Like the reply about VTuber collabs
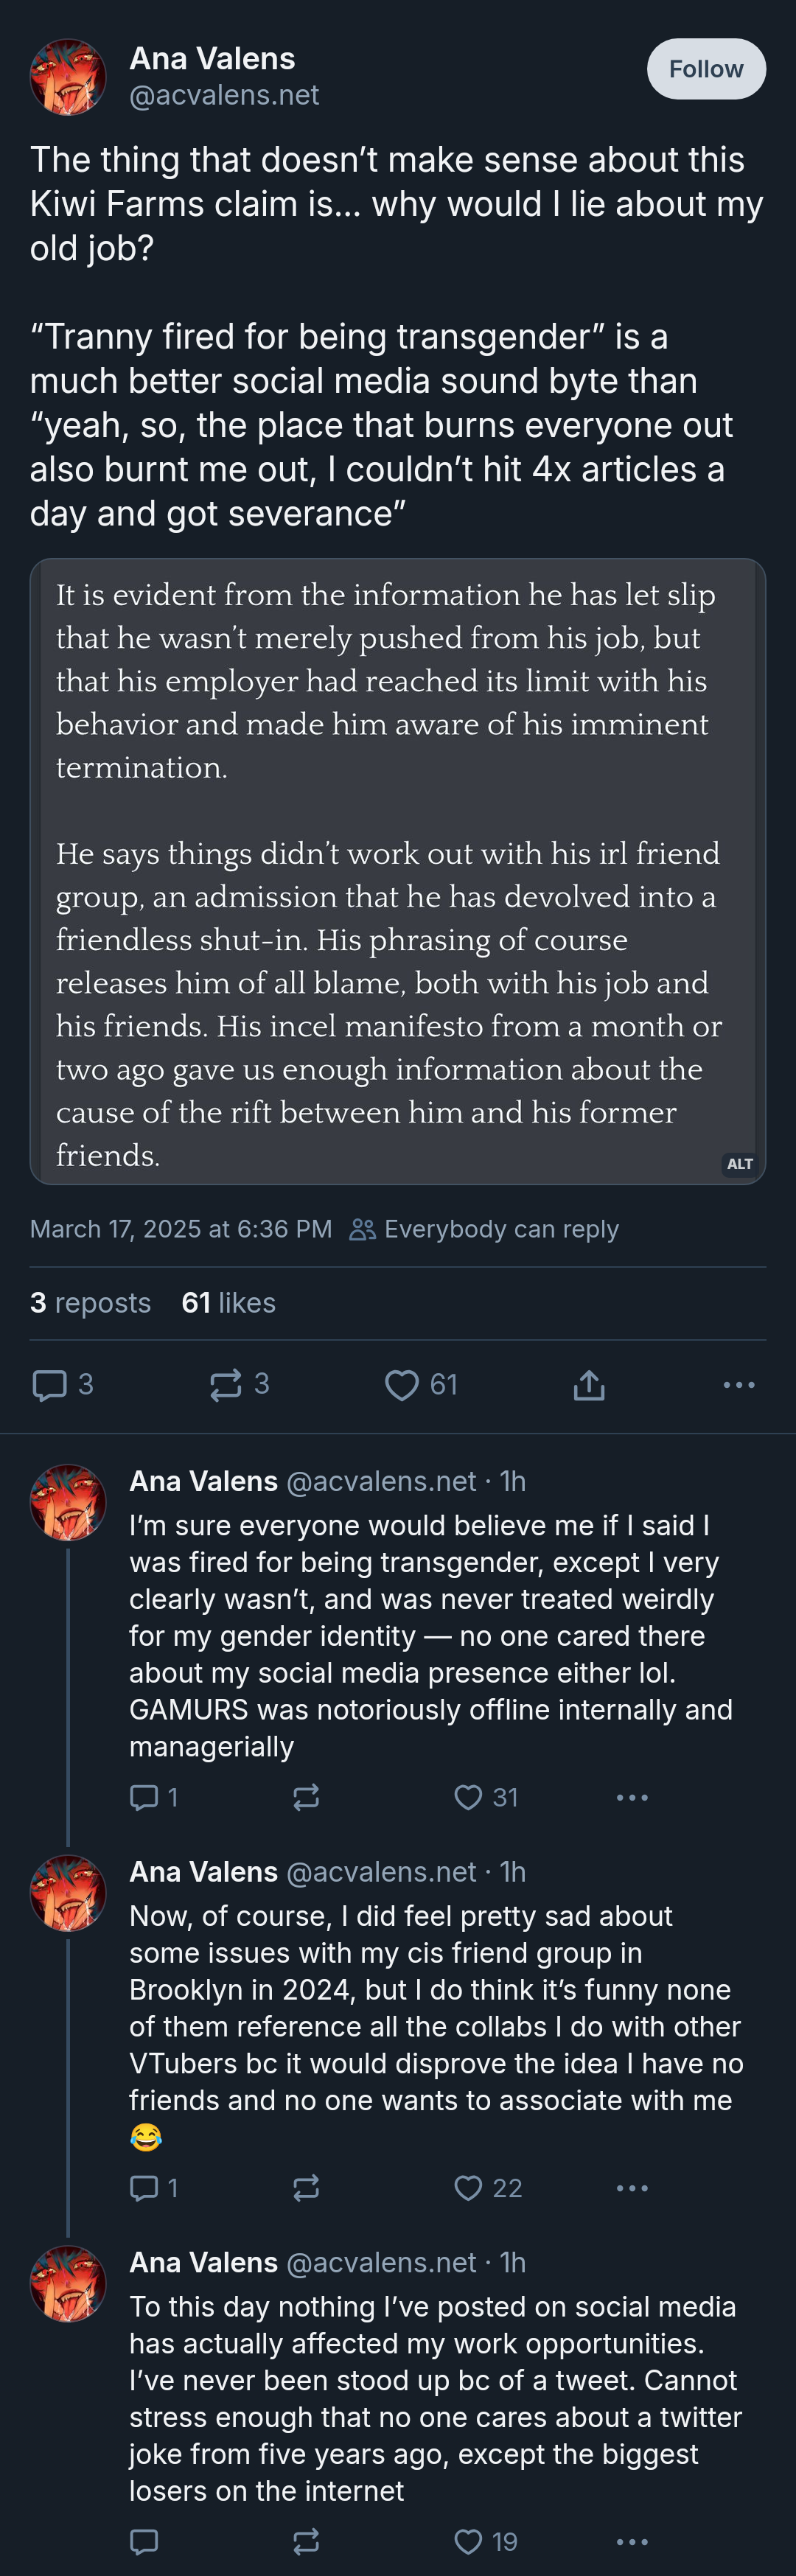 pyautogui.click(x=468, y=2188)
